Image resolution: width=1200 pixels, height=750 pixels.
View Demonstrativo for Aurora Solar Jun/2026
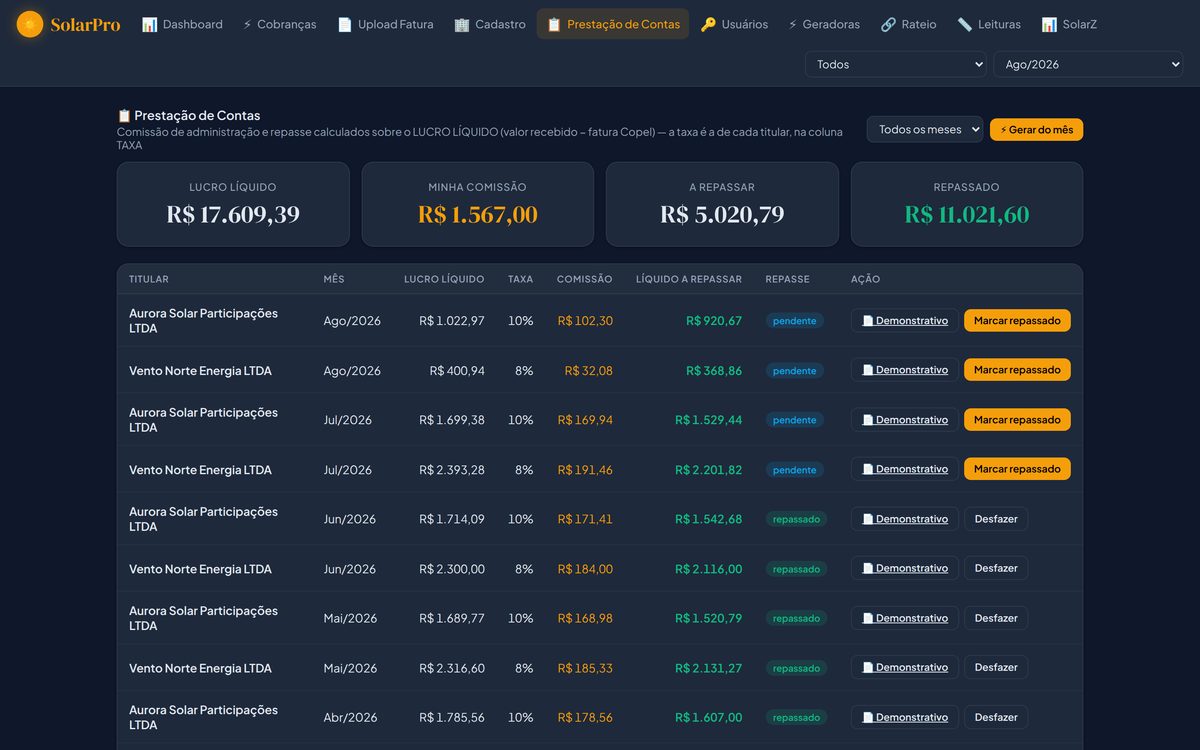point(905,519)
